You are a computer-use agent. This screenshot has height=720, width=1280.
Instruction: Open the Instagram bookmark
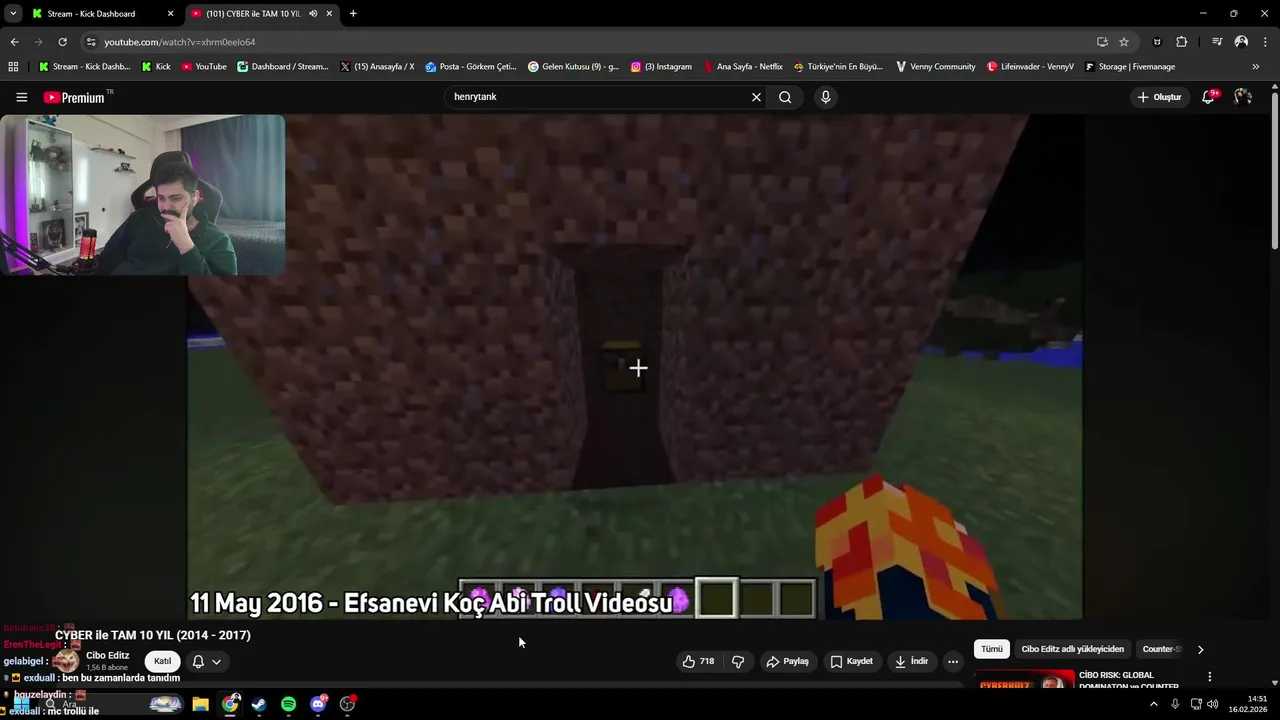tap(661, 67)
